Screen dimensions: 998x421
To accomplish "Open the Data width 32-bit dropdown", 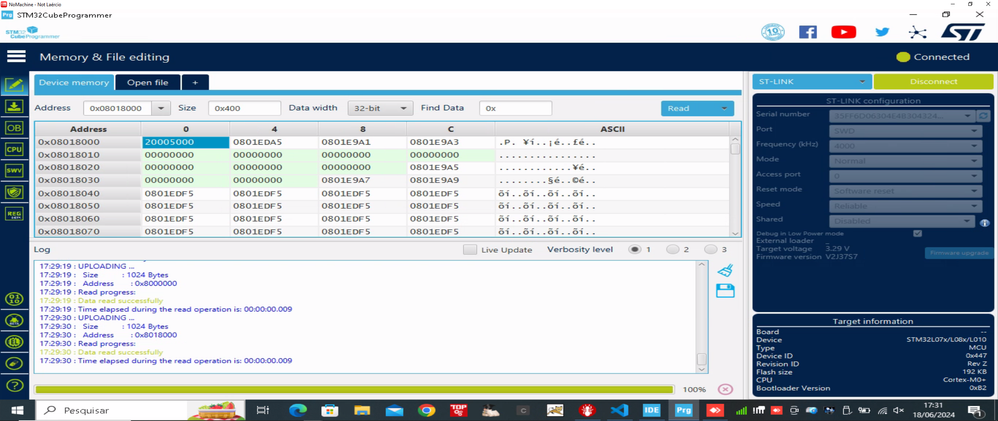I will (380, 108).
